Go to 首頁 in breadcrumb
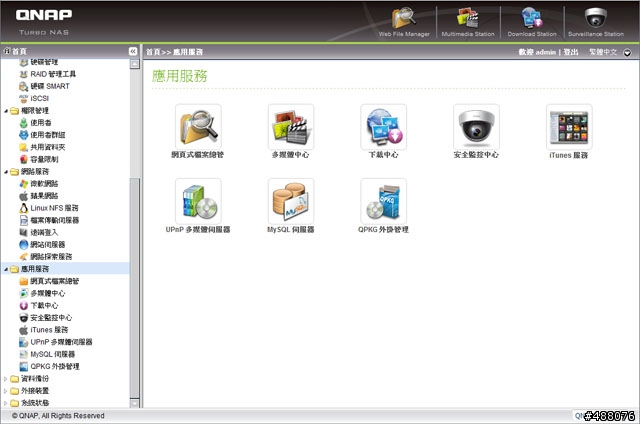Viewport: 640px width, 424px height. tap(153, 52)
